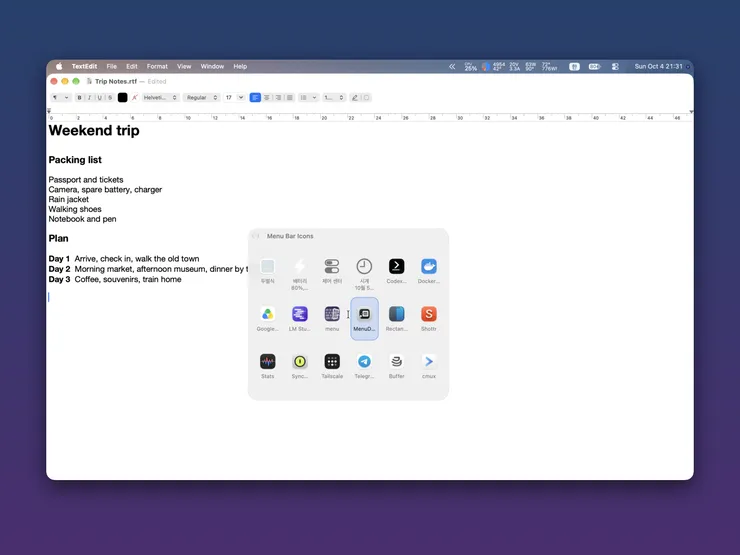Viewport: 740px width, 555px height.
Task: Center-align the text
Action: click(267, 98)
